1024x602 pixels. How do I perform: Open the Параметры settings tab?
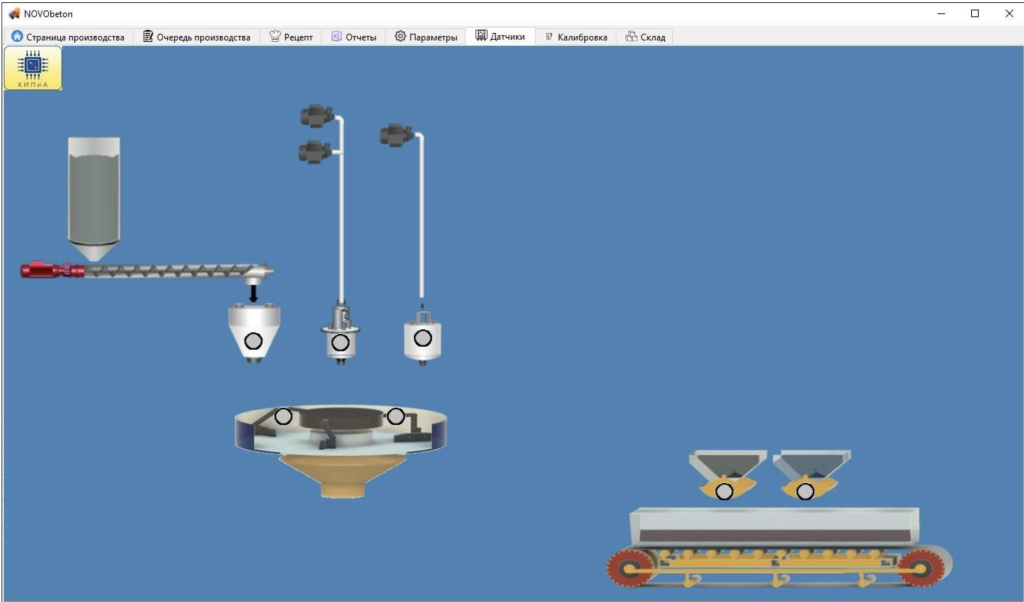click(425, 37)
